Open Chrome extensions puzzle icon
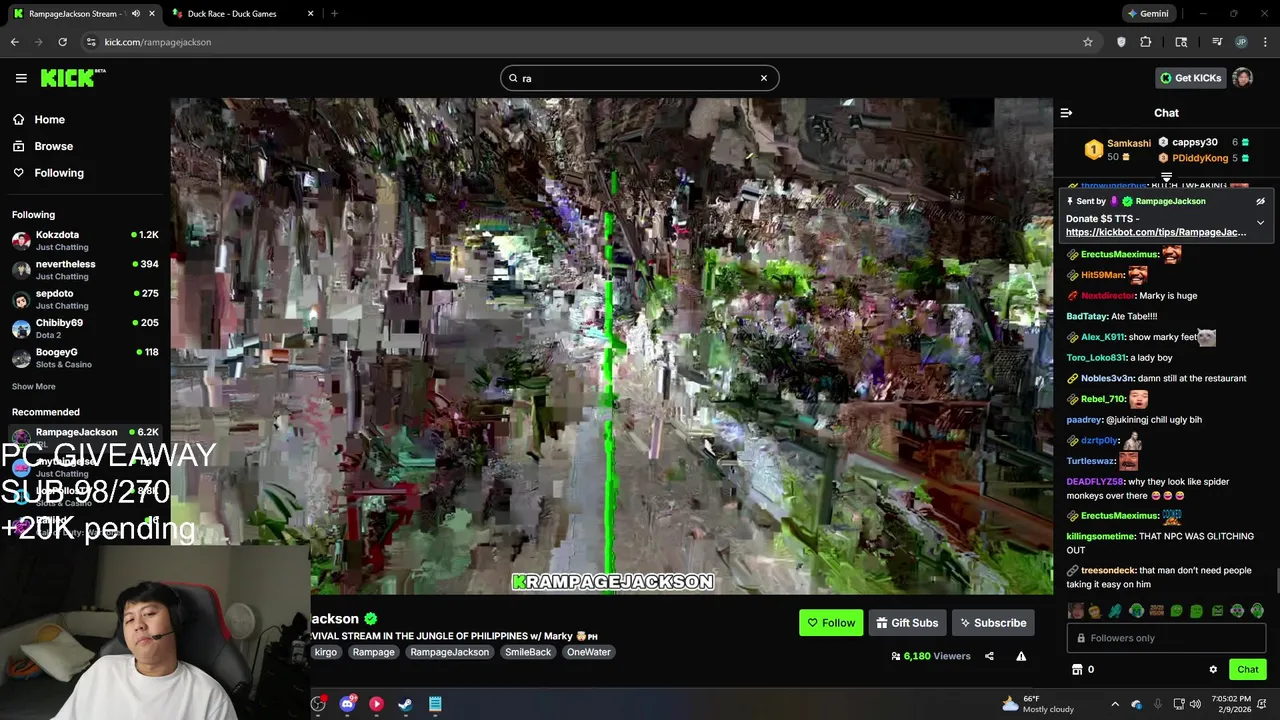The image size is (1280, 720). pos(1146,42)
